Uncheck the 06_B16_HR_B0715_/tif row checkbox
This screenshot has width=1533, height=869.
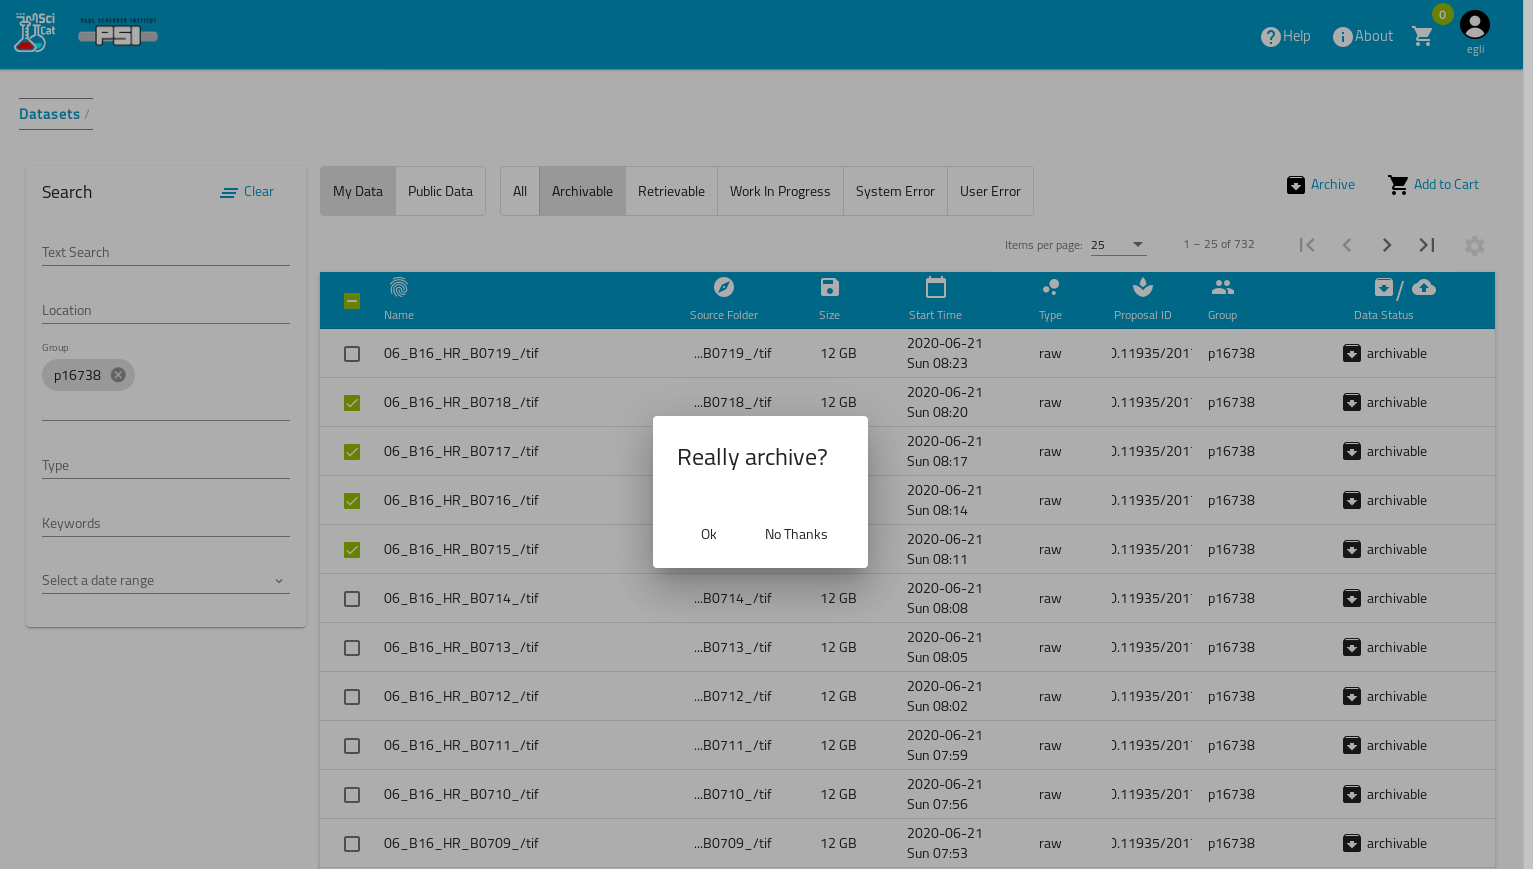point(352,550)
